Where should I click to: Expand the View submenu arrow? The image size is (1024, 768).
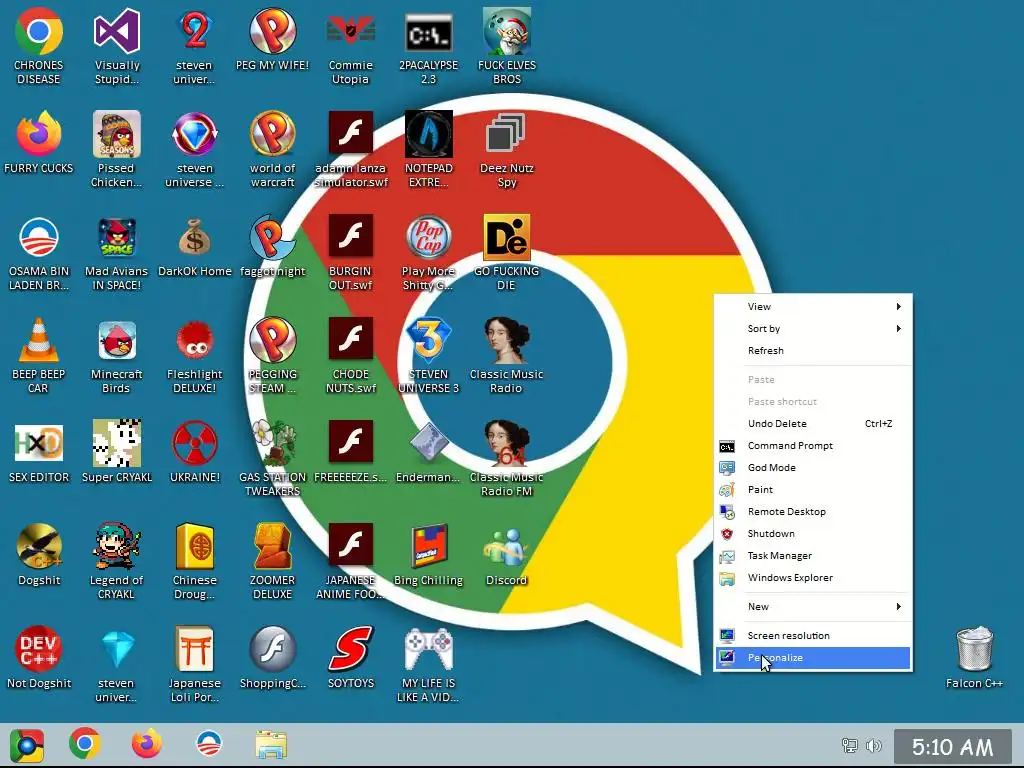899,306
